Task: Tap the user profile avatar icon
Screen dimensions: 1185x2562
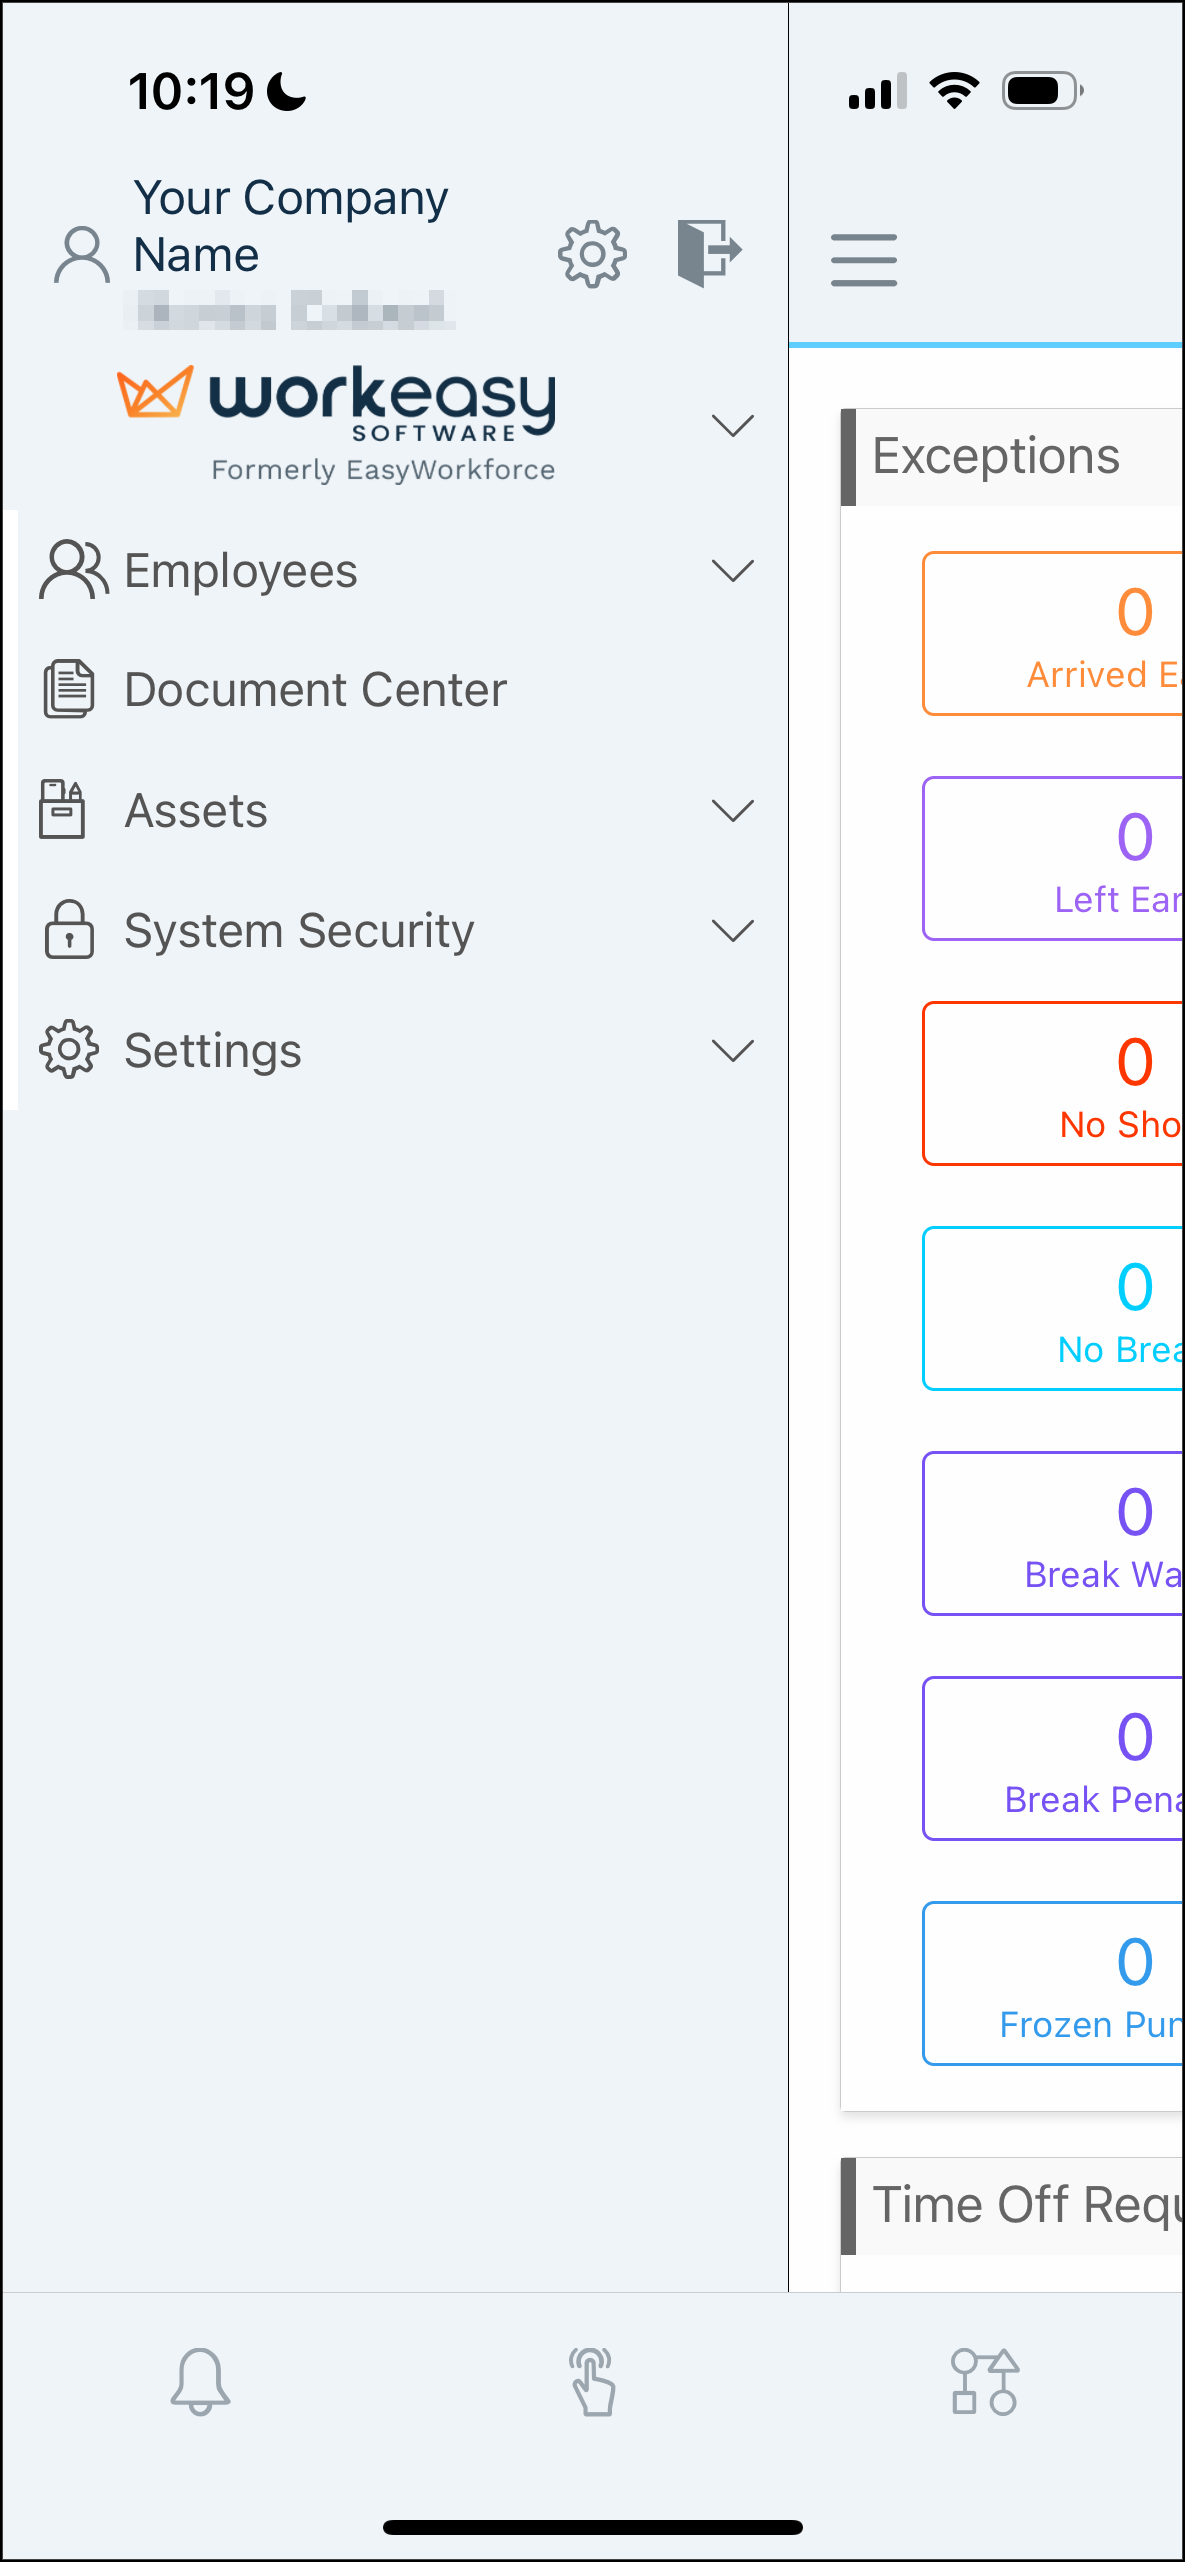Action: coord(82,255)
